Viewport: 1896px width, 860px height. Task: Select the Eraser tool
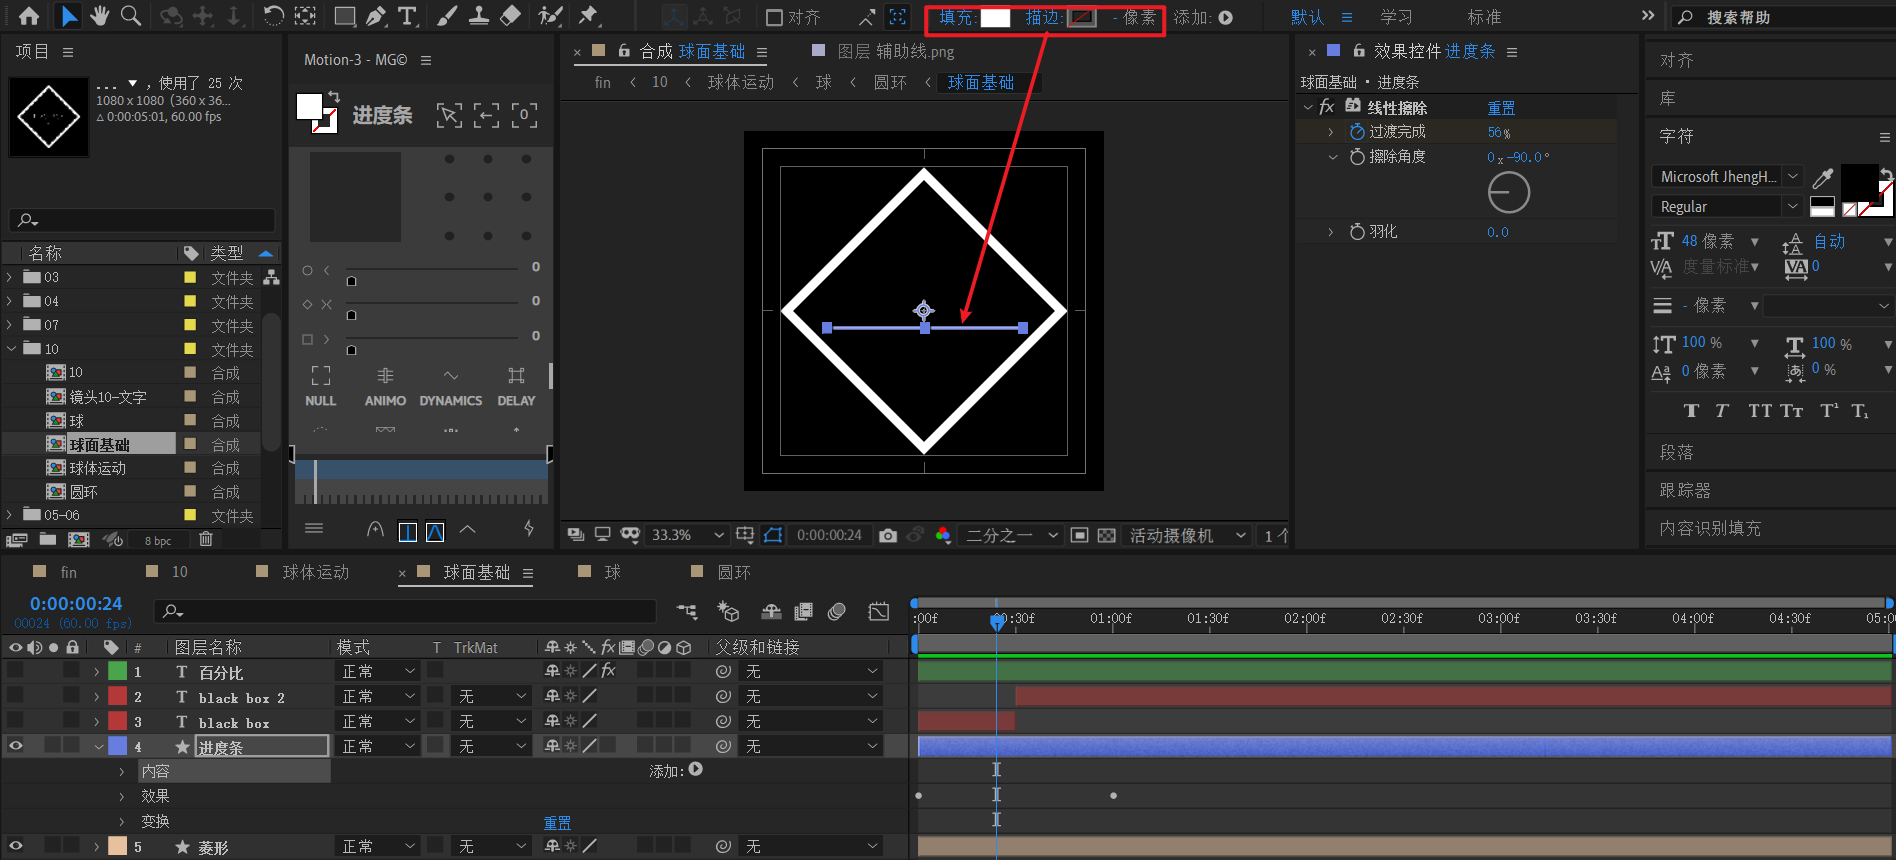(x=510, y=16)
